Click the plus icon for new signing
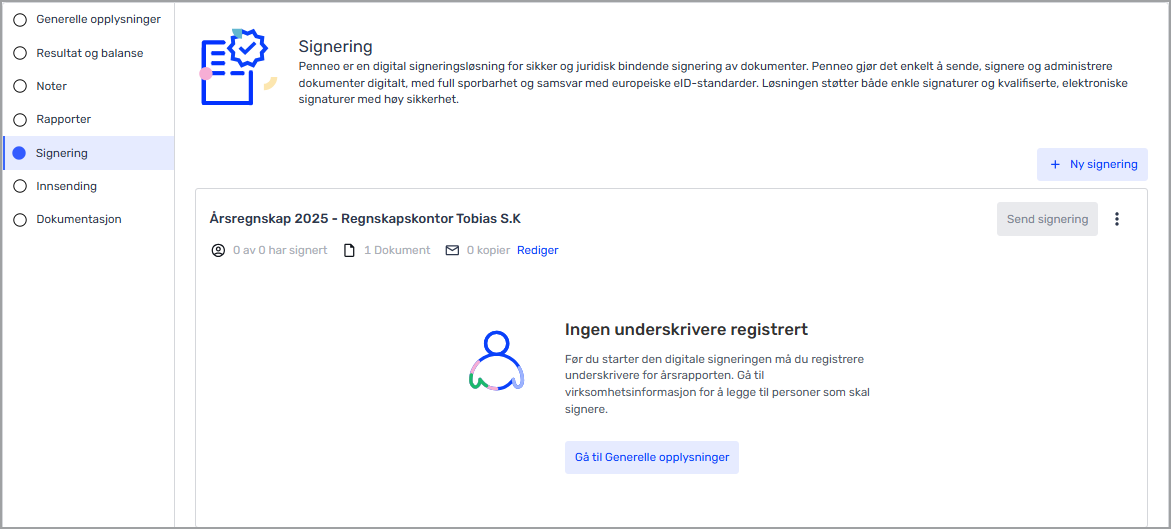The height and width of the screenshot is (529, 1171). [x=1055, y=164]
